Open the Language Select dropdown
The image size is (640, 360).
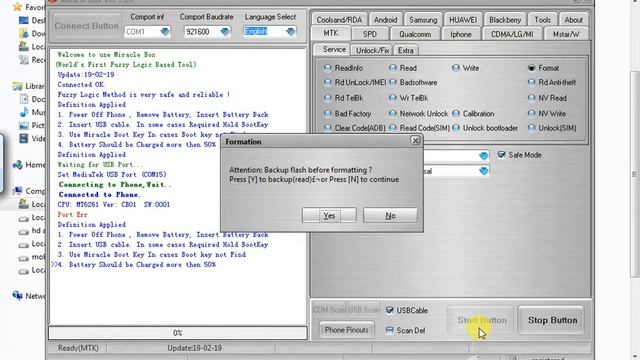(x=290, y=31)
